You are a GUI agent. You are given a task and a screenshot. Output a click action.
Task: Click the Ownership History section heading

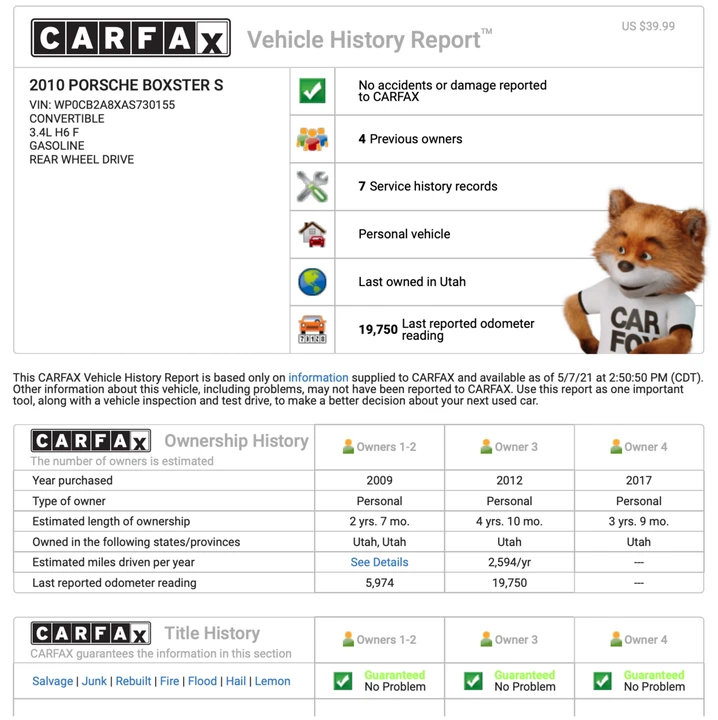coord(236,441)
